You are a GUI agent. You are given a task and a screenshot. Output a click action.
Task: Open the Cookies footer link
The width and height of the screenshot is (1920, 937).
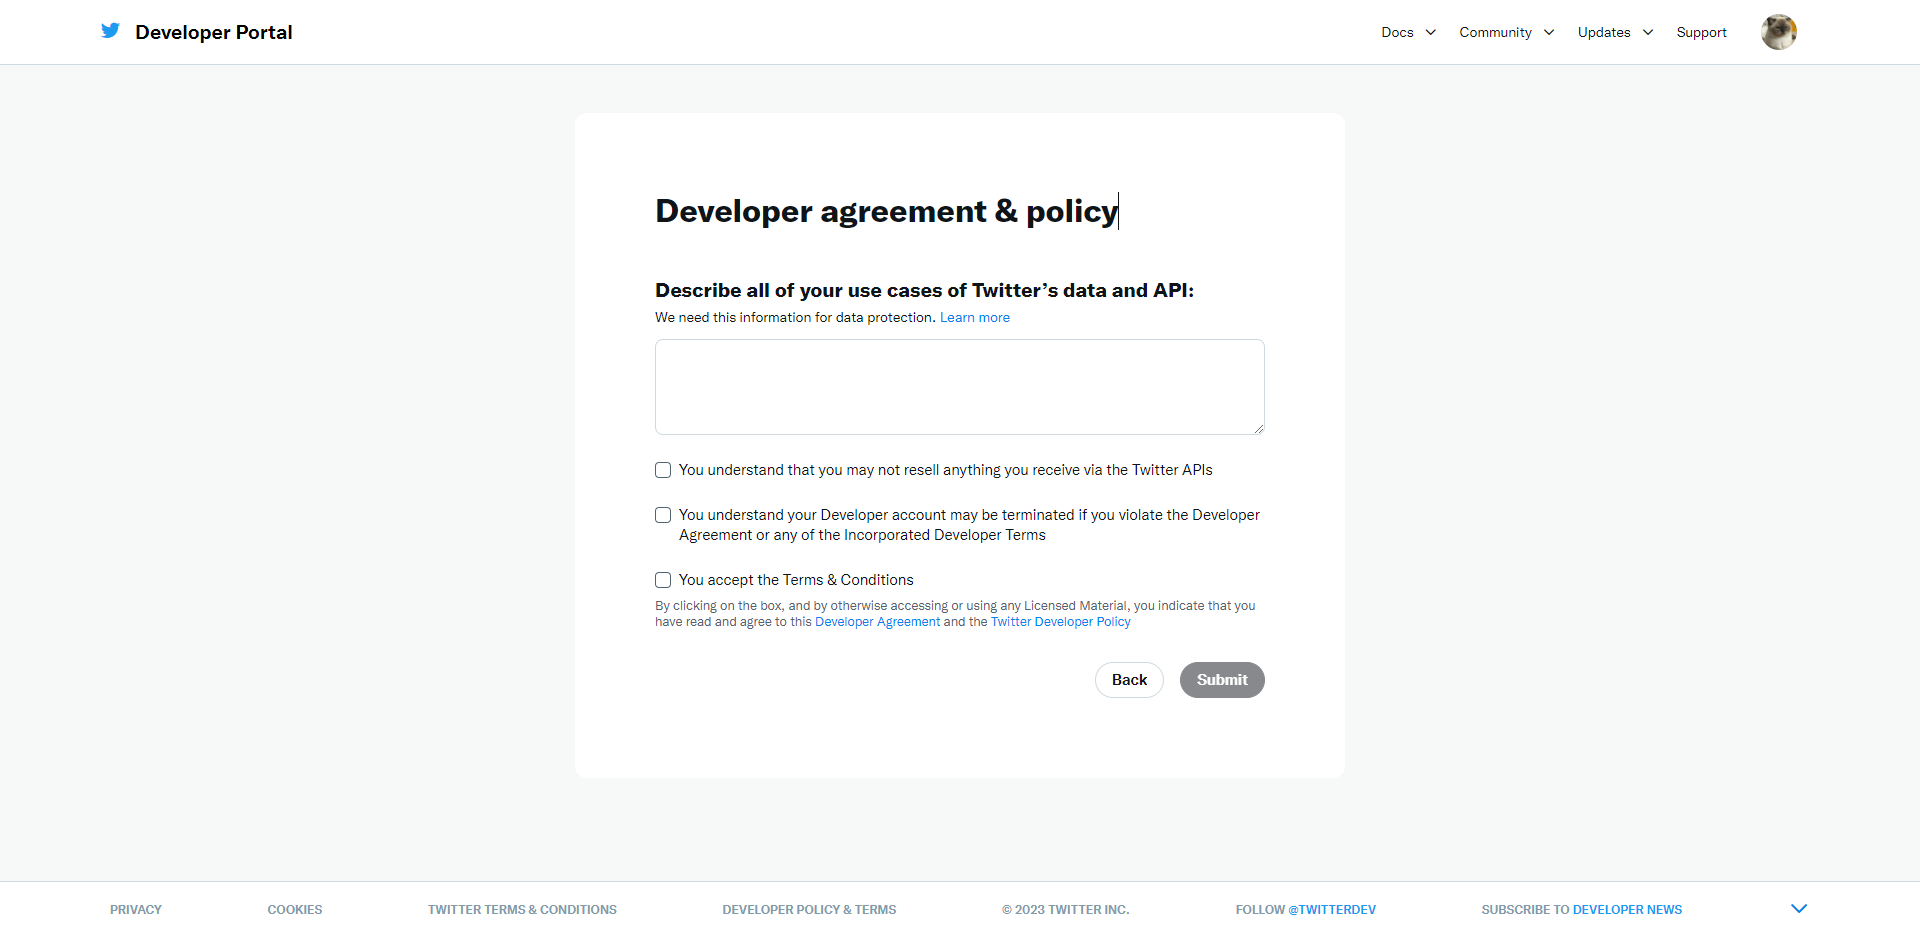(x=294, y=909)
